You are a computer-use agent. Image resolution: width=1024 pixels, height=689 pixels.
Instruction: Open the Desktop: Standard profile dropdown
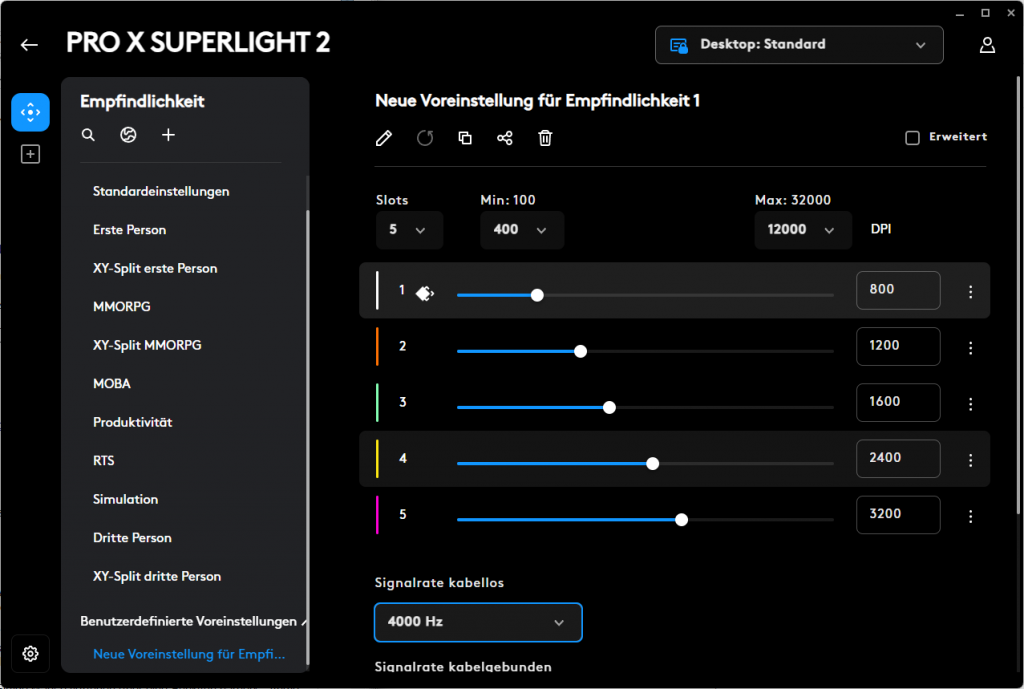[x=799, y=45]
